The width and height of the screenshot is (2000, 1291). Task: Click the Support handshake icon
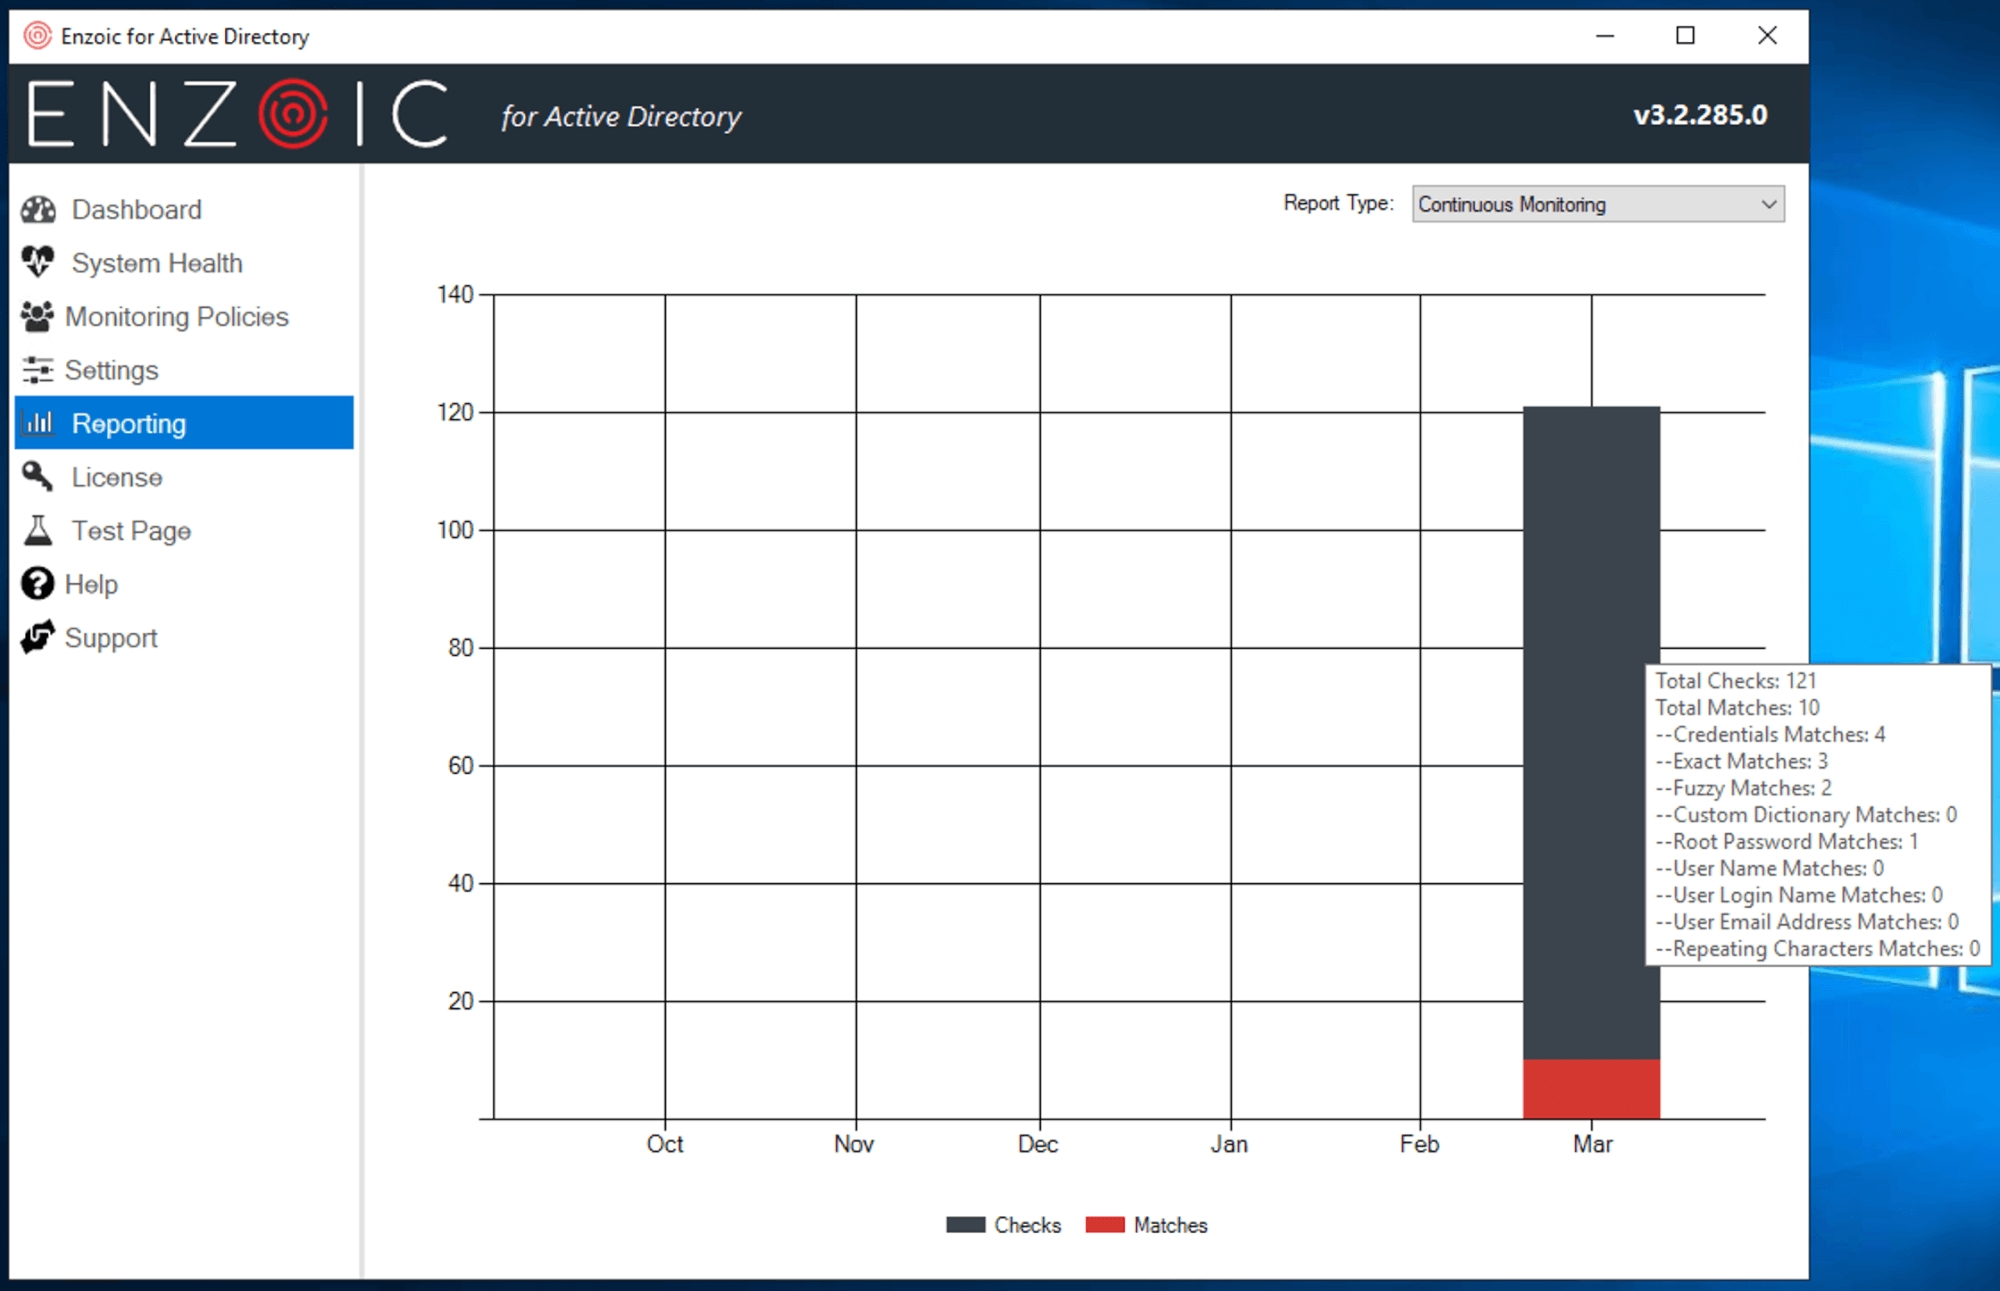coord(37,637)
